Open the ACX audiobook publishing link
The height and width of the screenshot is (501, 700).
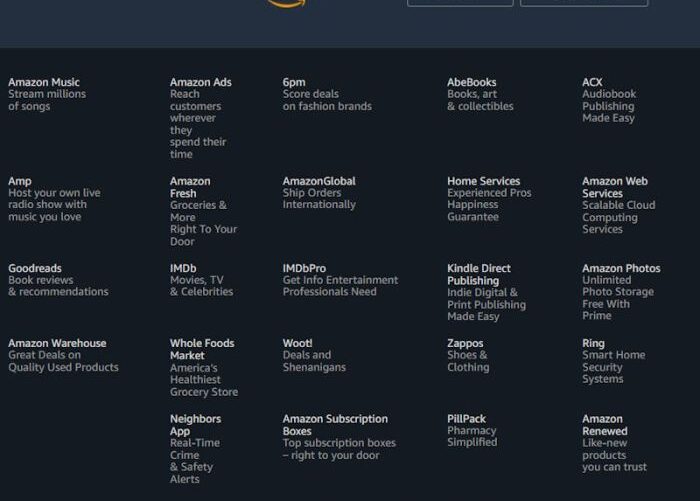tap(609, 100)
